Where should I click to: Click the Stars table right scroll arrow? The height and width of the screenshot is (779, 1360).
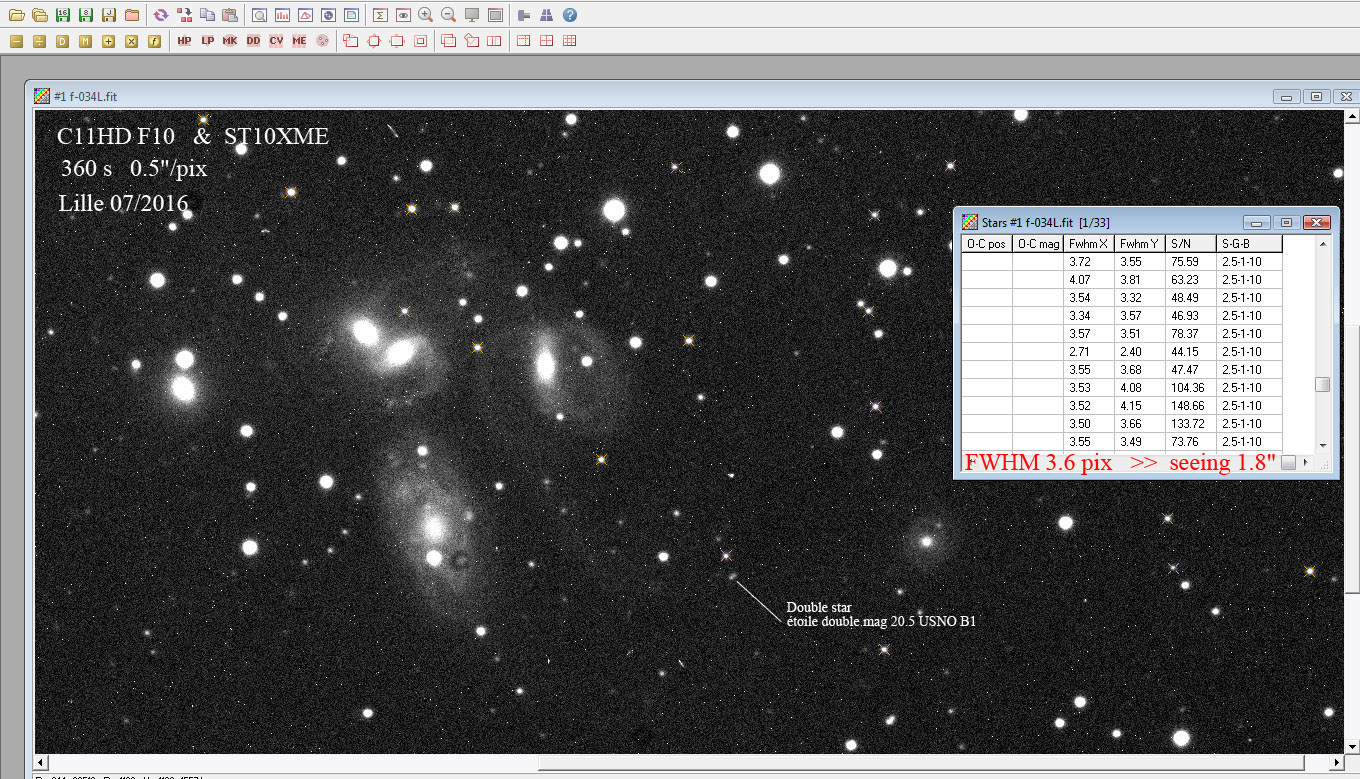tap(1305, 462)
